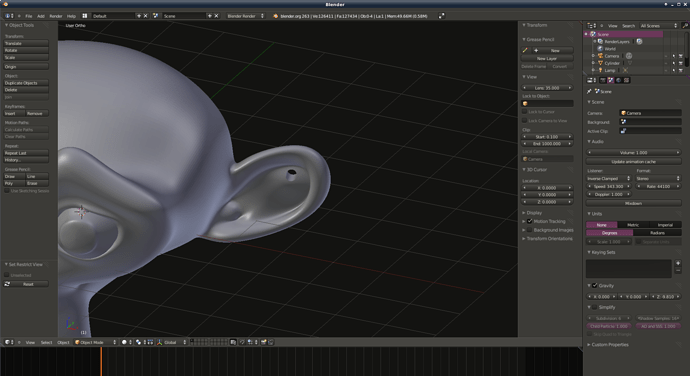Open the Blender Render engine dropdown

[246, 16]
